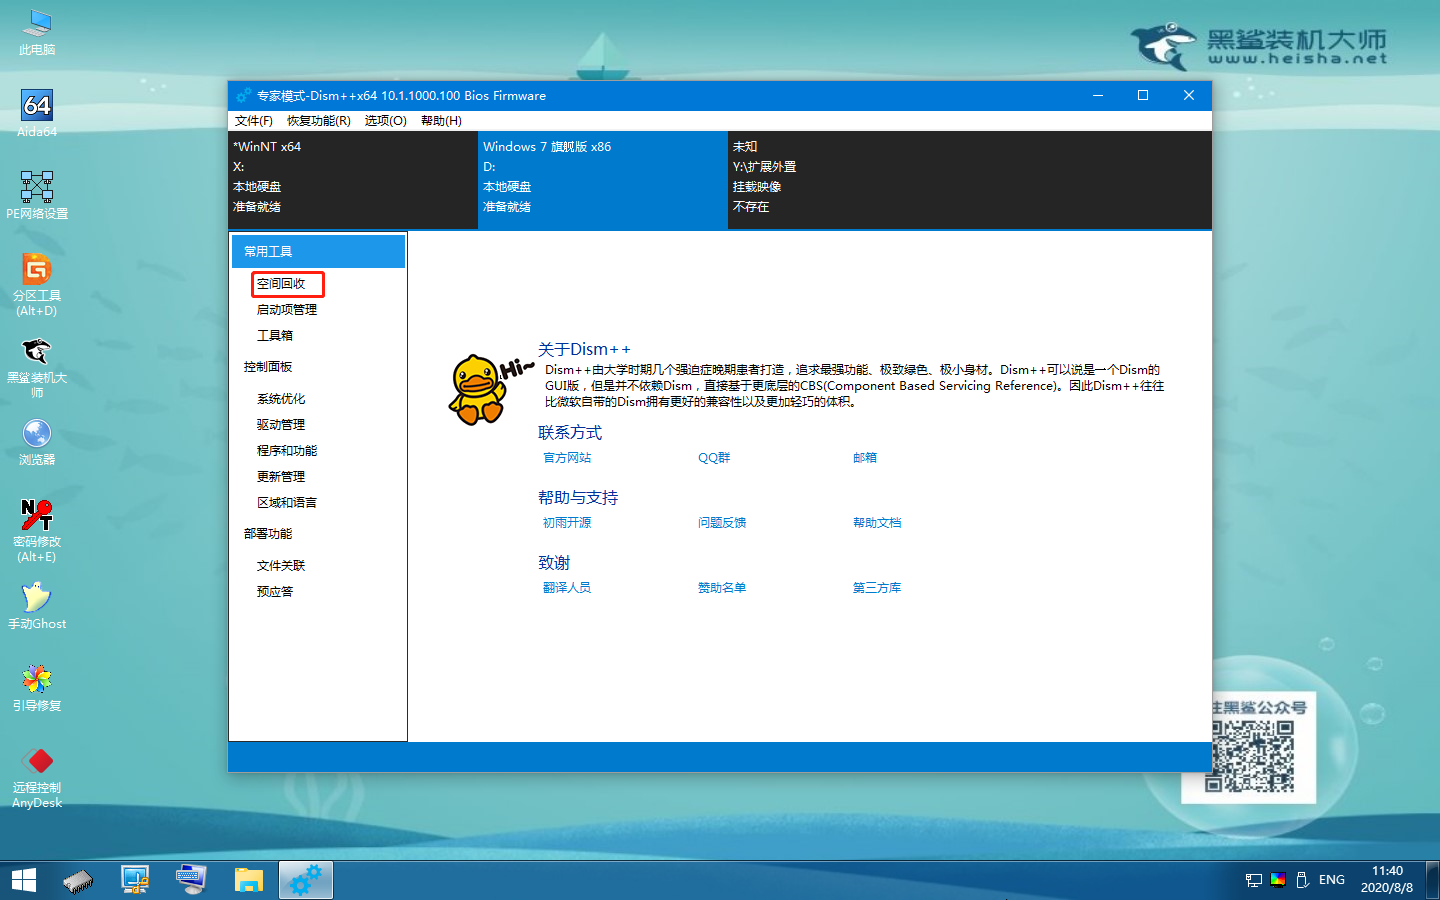Screen dimensions: 1440x900
Task: Click the 初雨开源 link
Action: [567, 523]
